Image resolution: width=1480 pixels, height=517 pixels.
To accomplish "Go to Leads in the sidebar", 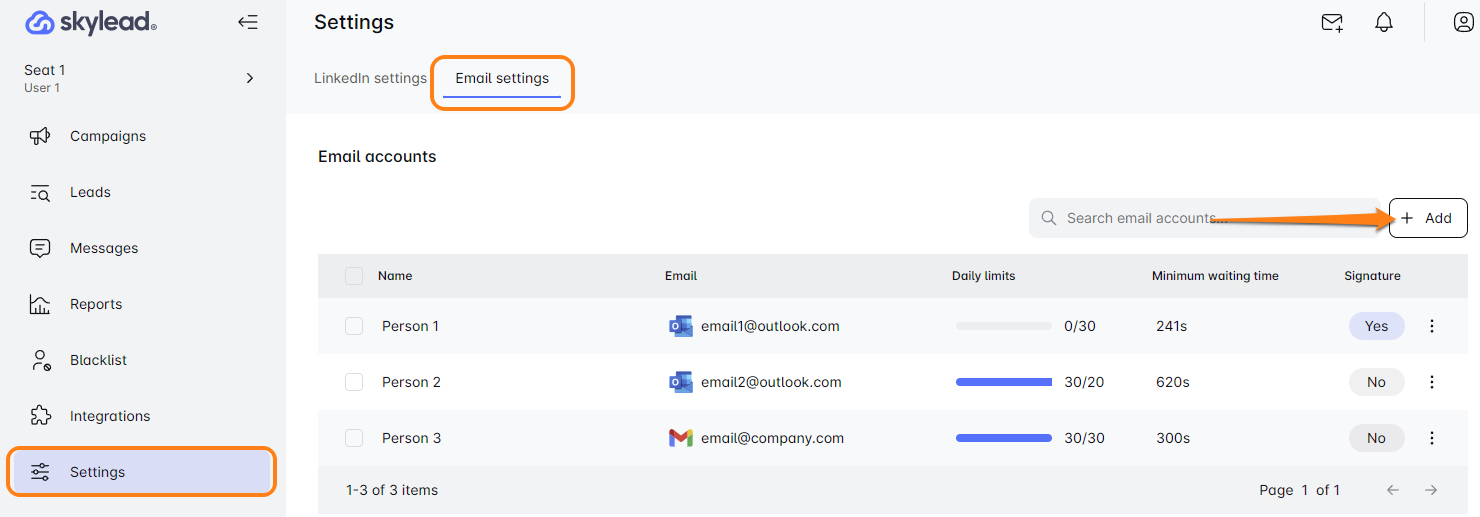I will point(90,192).
